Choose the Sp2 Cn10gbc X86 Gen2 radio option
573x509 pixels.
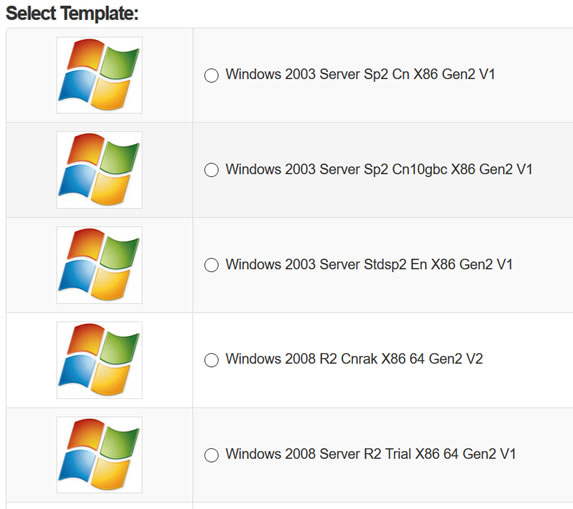click(x=211, y=170)
